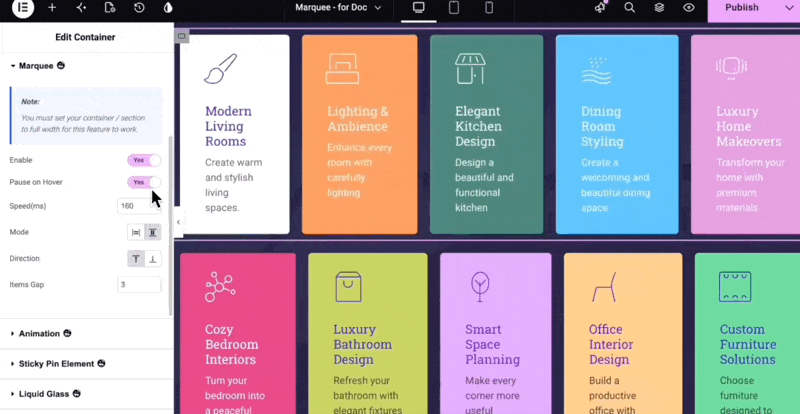Add a new element with plus icon
Viewport: 800px width, 414px height.
52,8
